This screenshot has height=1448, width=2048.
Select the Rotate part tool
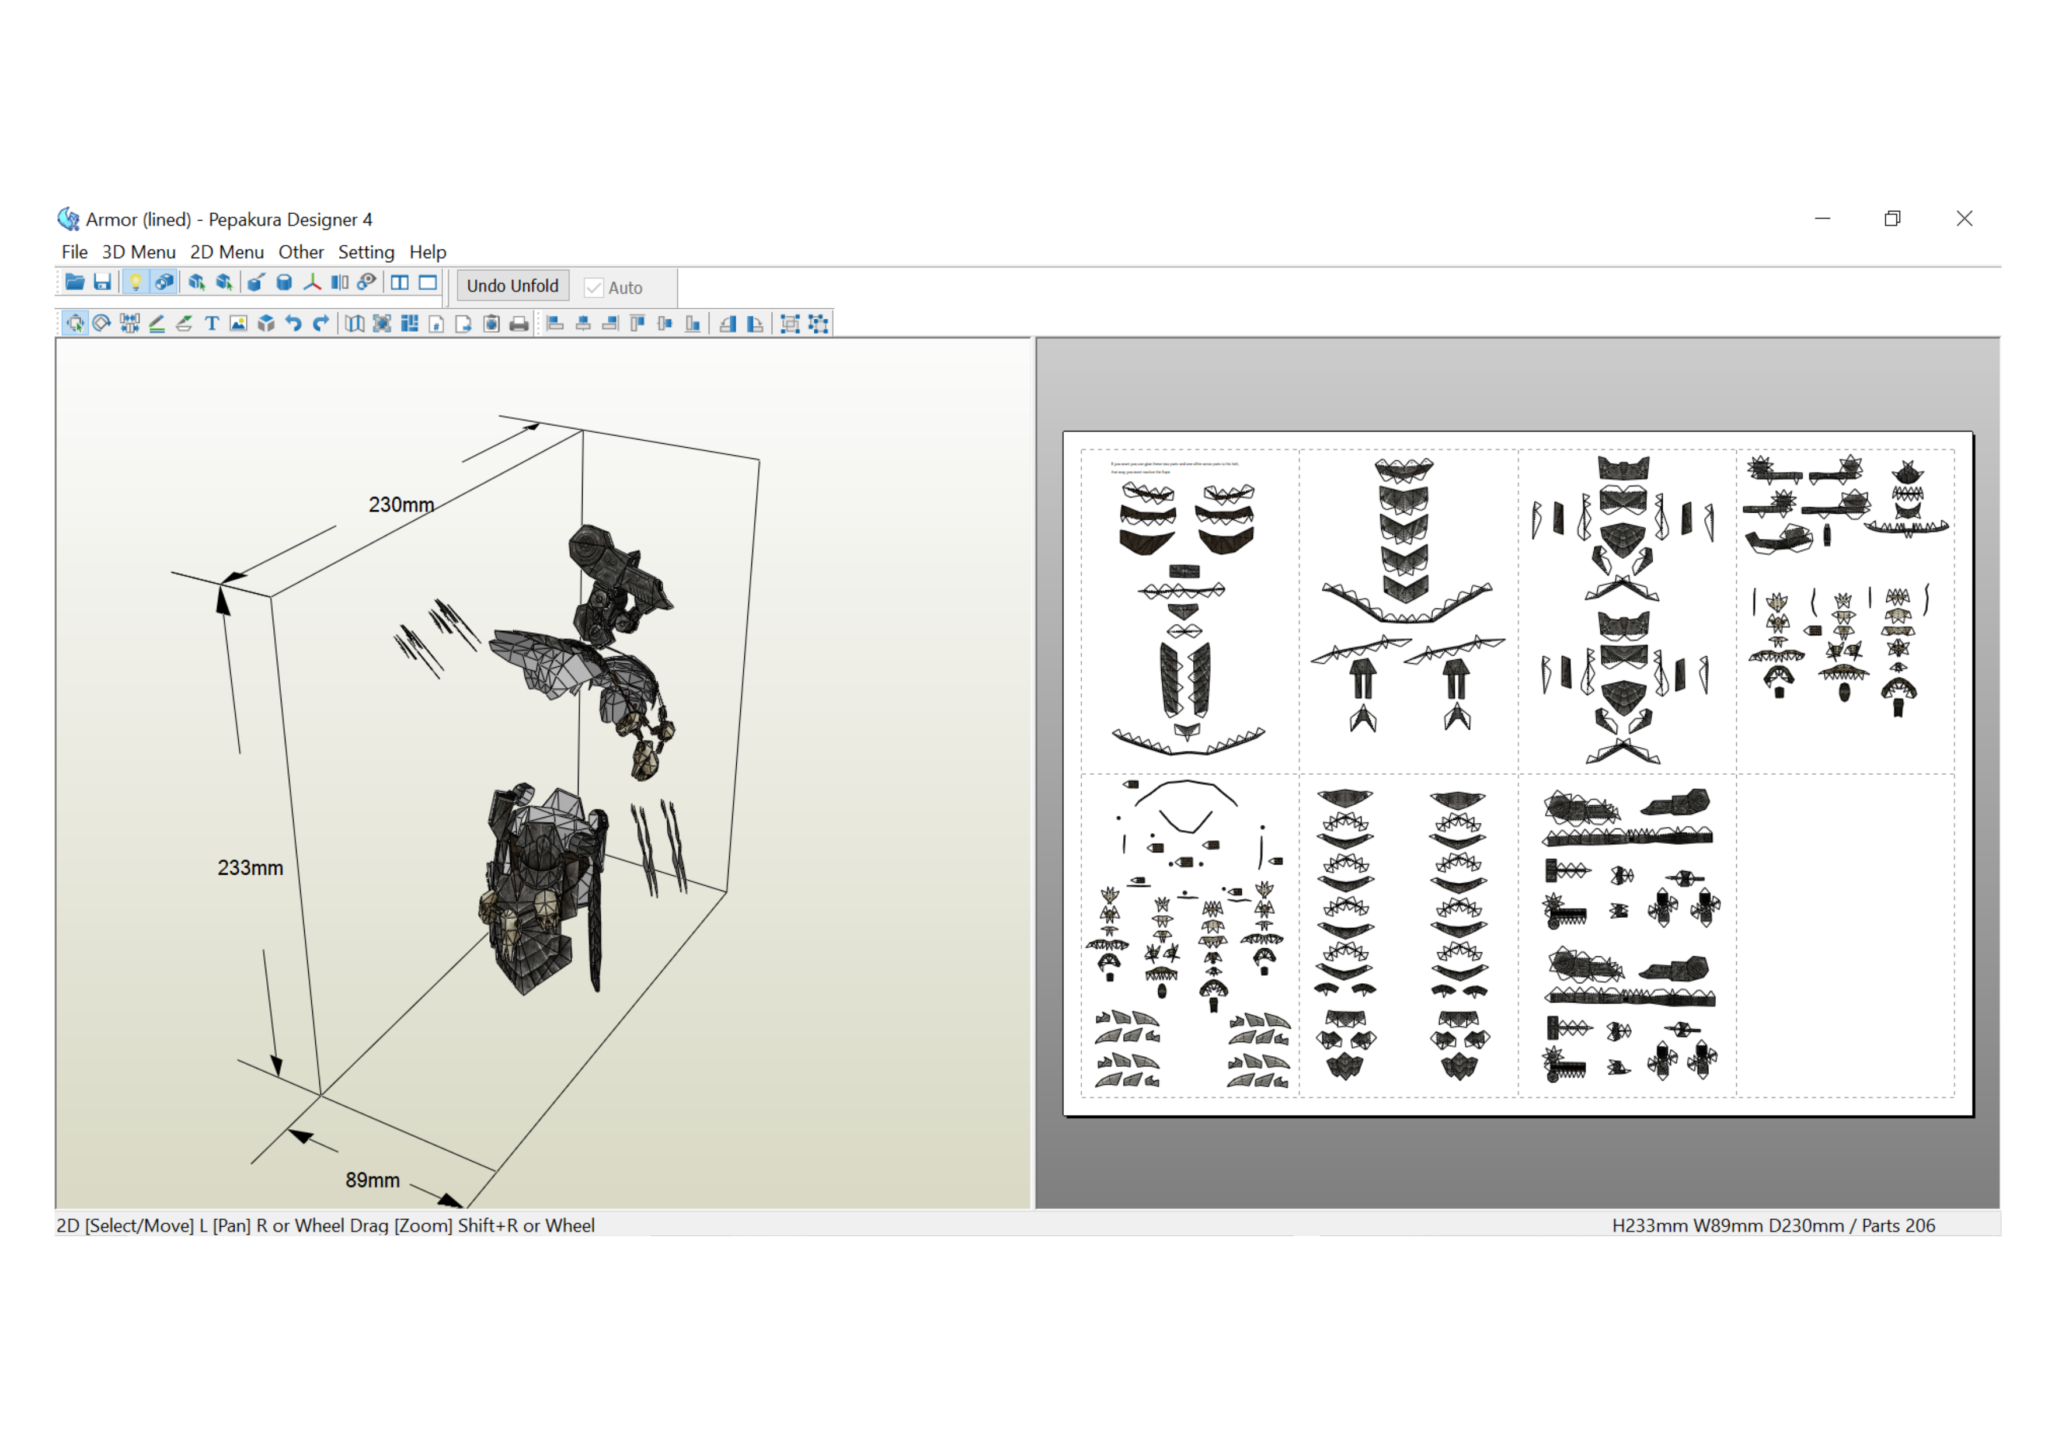[x=102, y=323]
